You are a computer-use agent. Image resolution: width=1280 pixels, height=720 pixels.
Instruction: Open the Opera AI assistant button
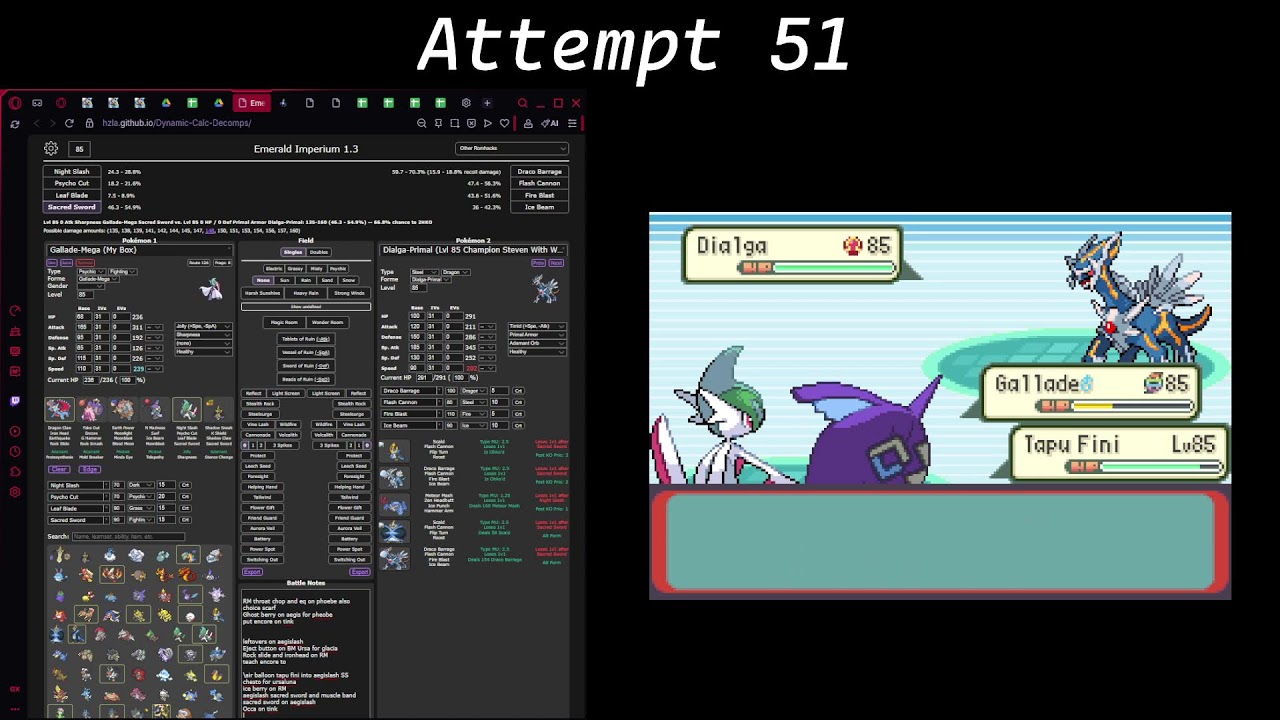[x=549, y=123]
